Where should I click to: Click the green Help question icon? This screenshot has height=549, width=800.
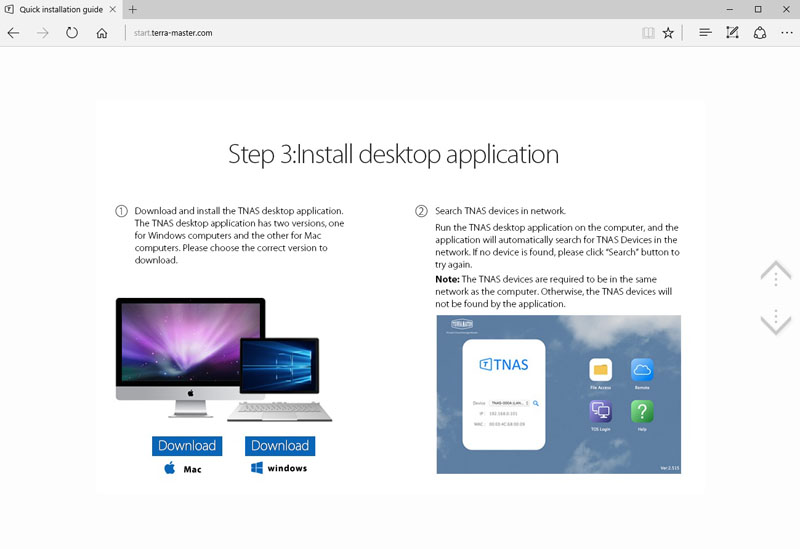coord(642,411)
